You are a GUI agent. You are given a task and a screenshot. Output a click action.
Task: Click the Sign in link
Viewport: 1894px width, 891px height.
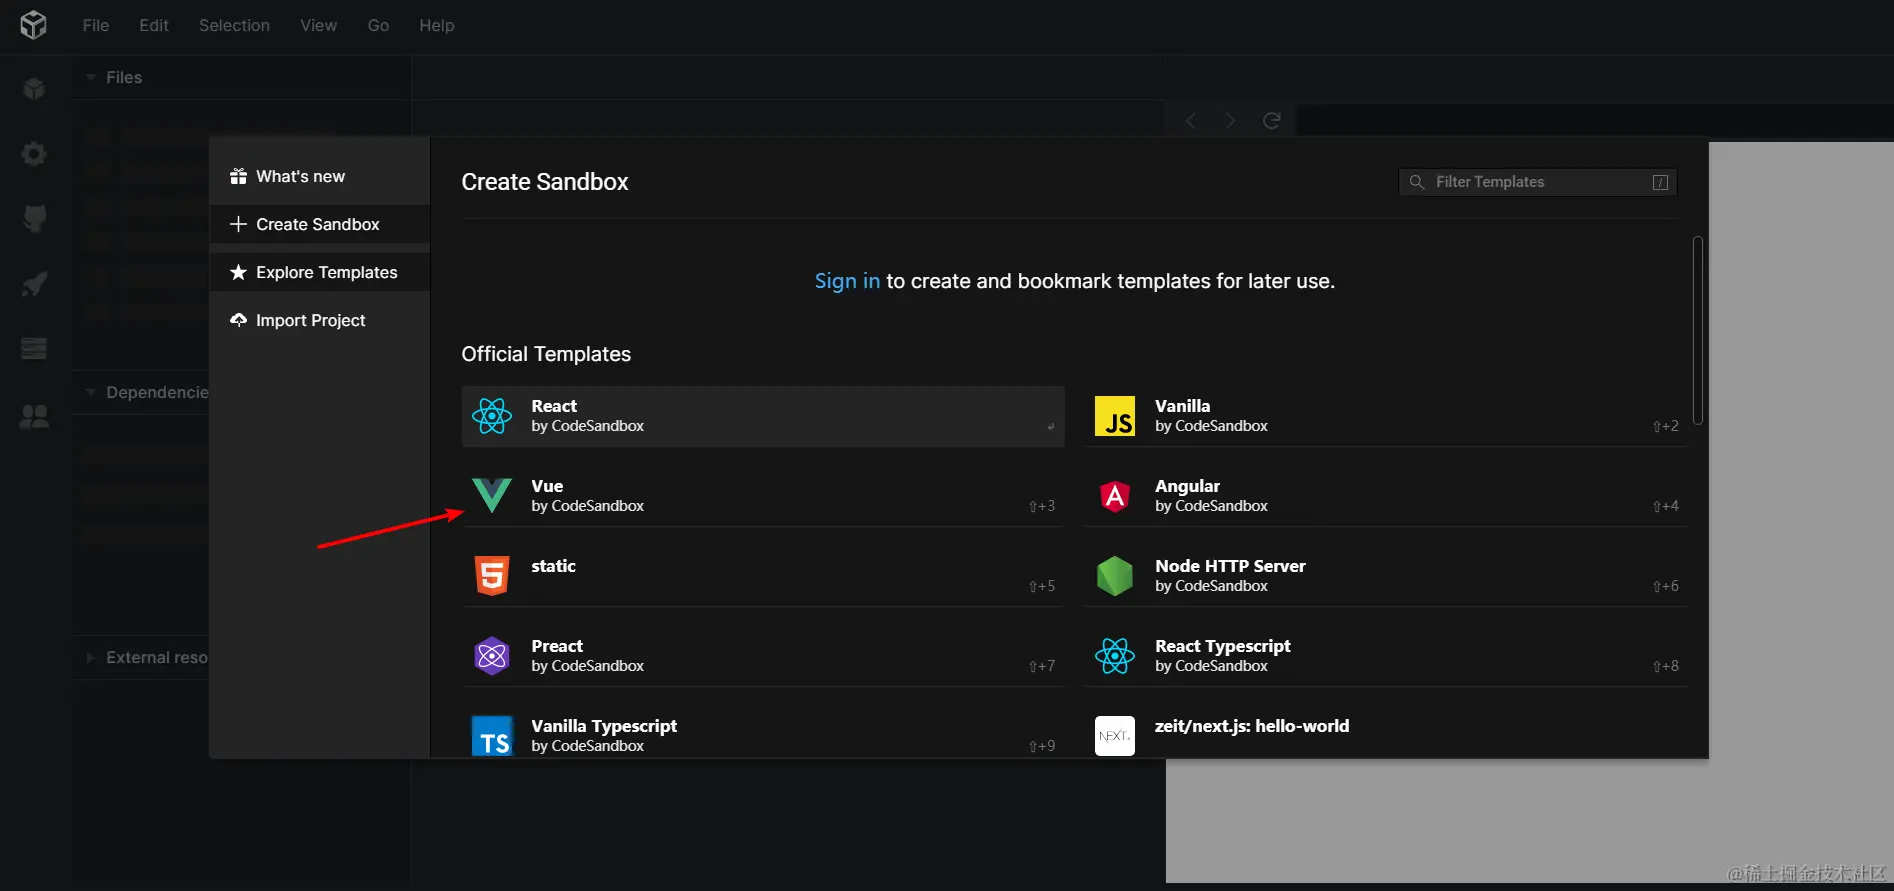pos(847,281)
